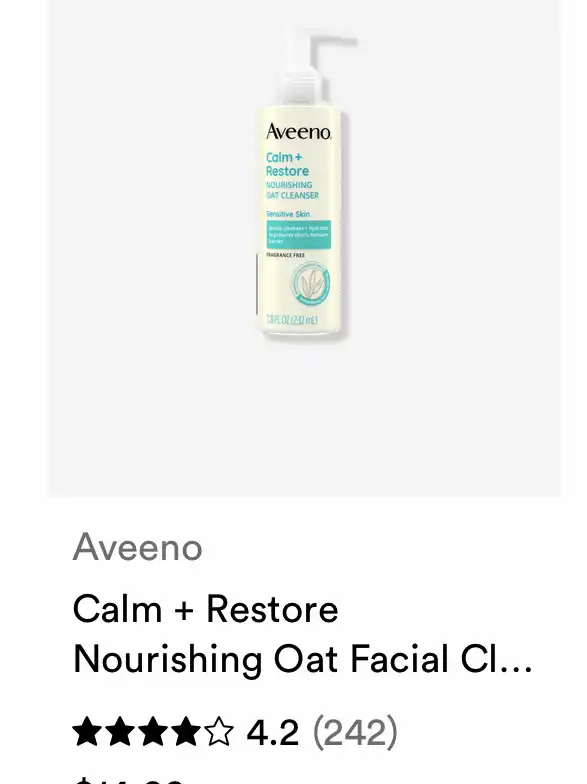Click the second filled rating star

point(120,732)
